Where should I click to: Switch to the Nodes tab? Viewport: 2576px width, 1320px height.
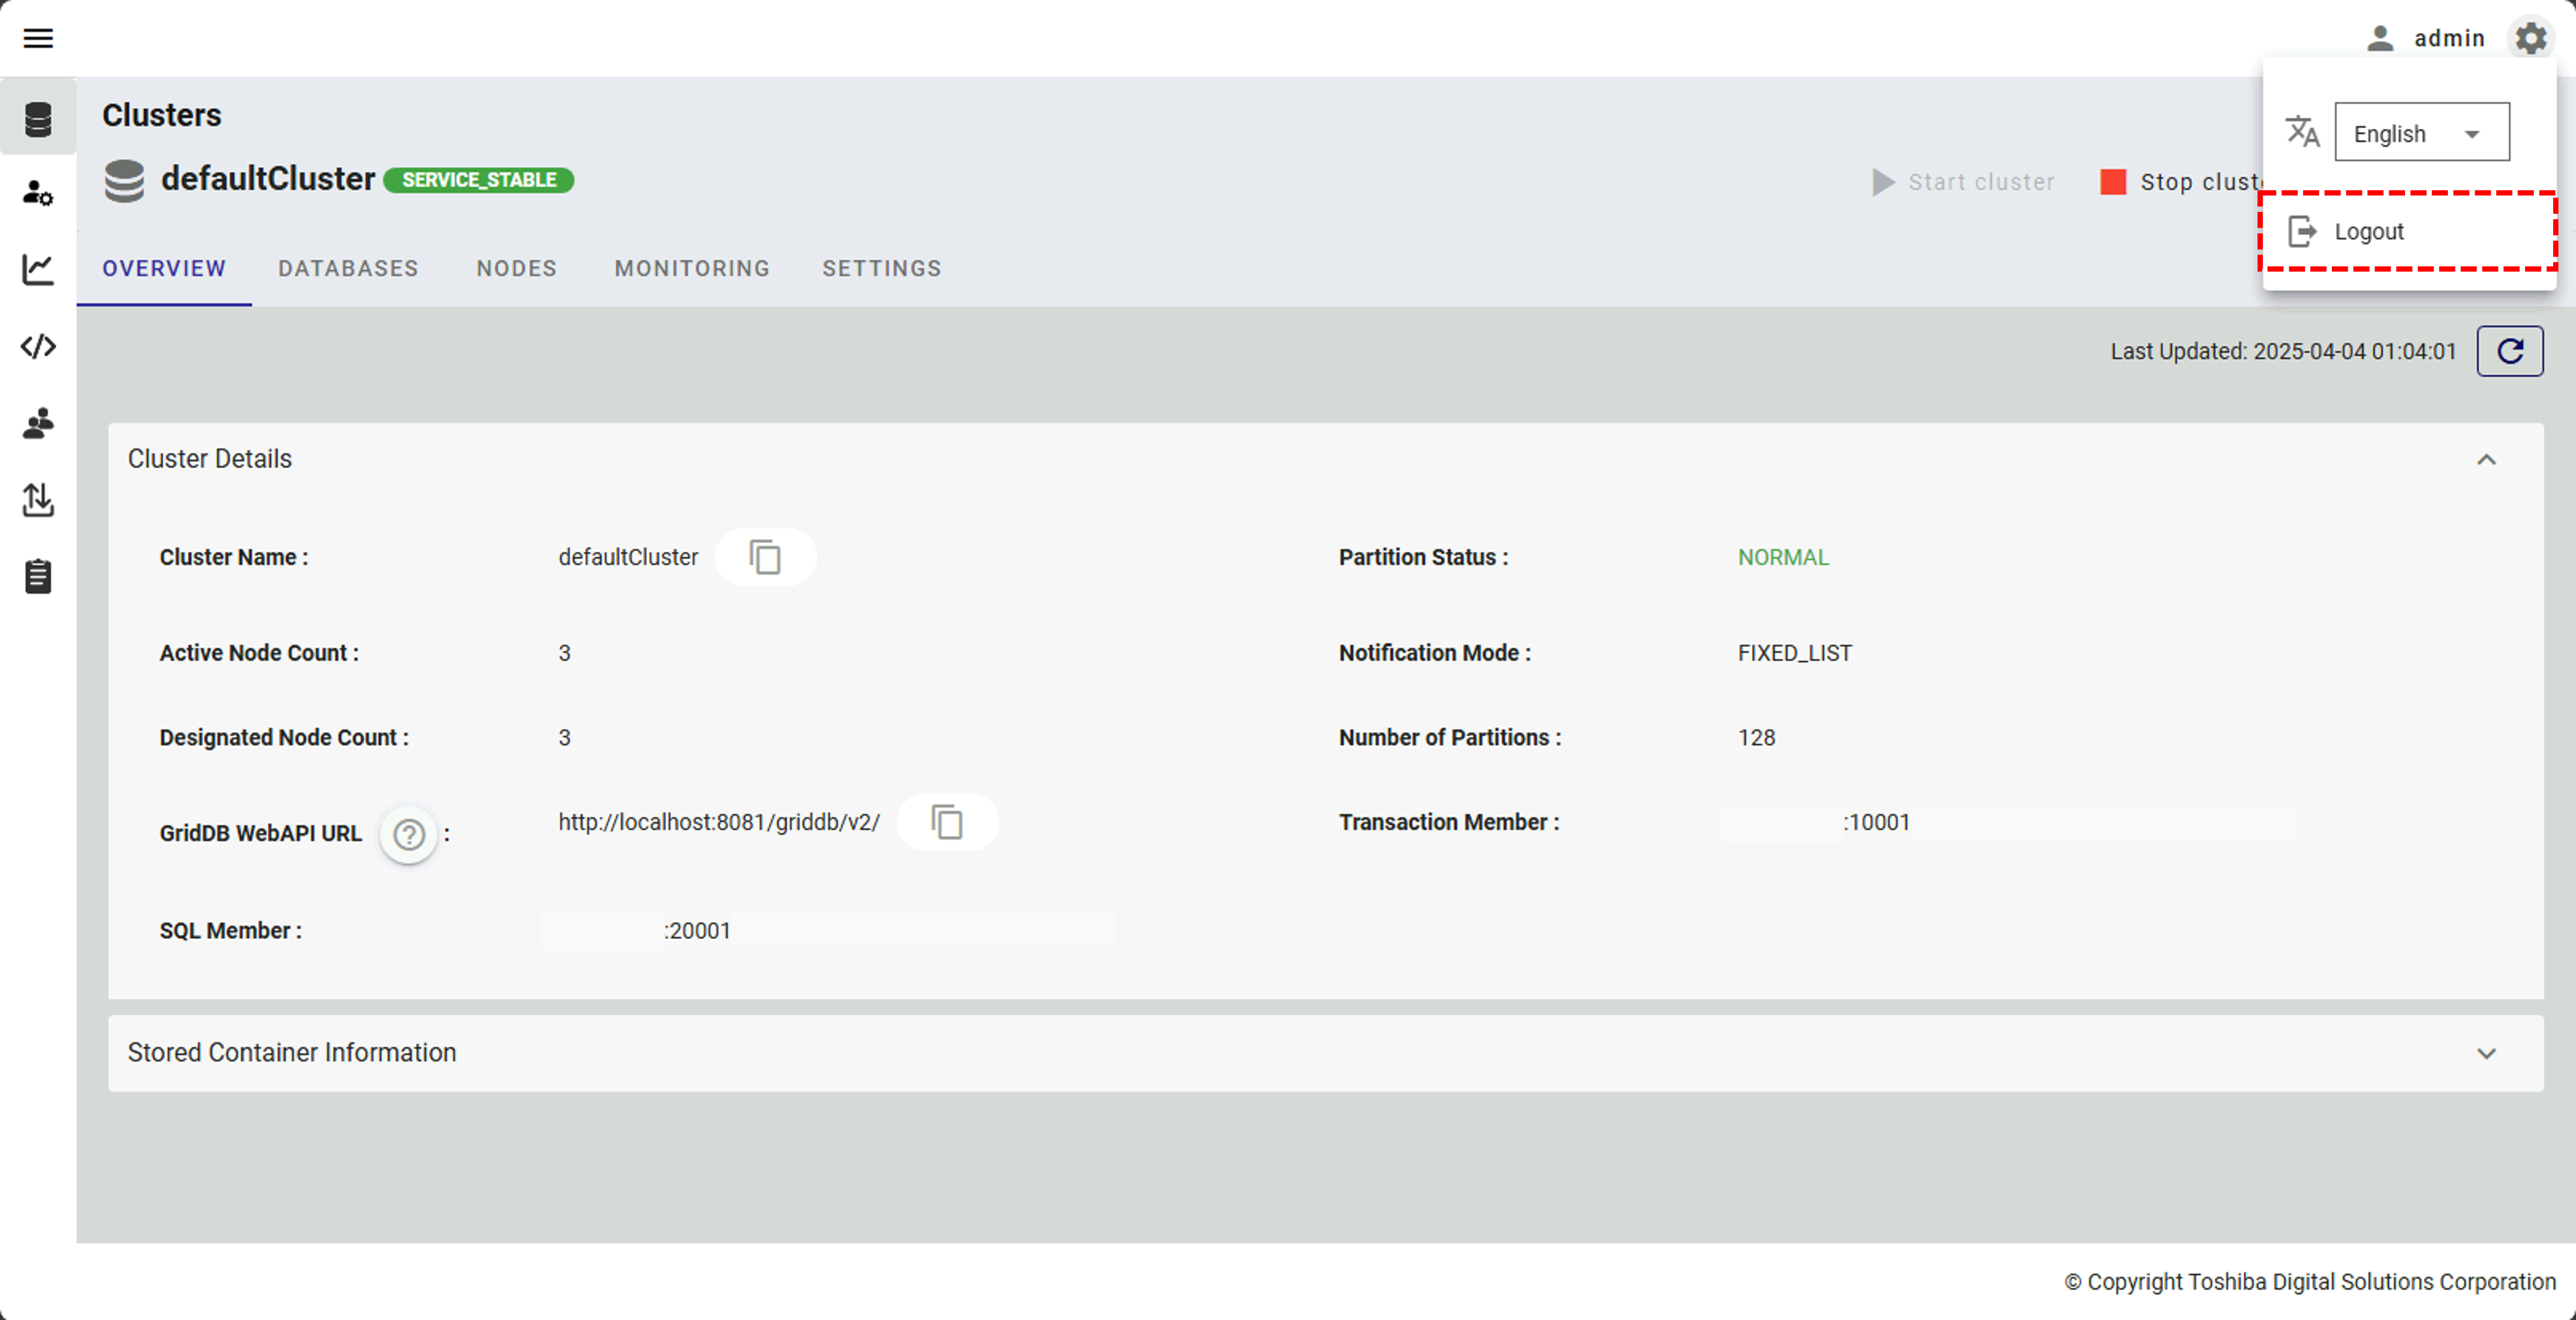pos(516,268)
